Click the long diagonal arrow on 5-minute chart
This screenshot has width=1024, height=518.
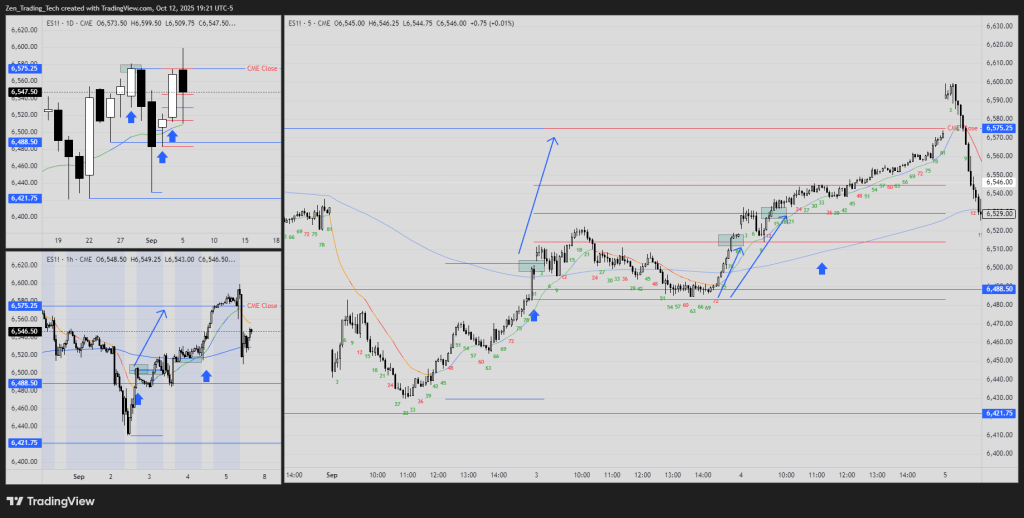537,195
